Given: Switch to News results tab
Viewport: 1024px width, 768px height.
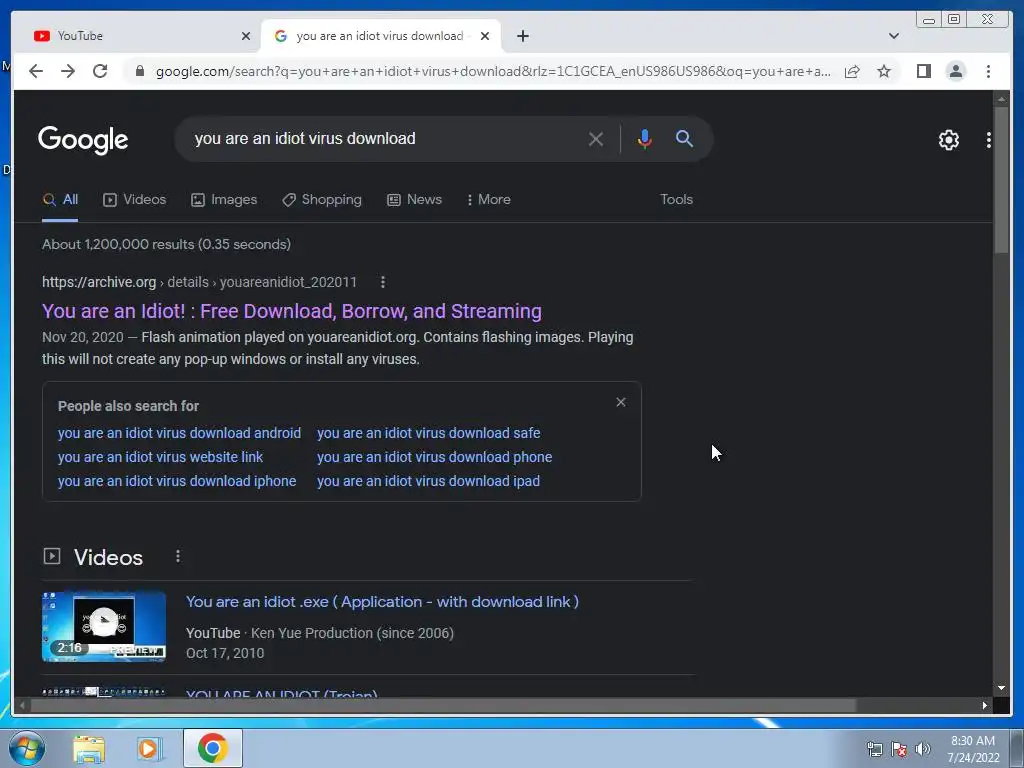Looking at the screenshot, I should click(x=414, y=200).
